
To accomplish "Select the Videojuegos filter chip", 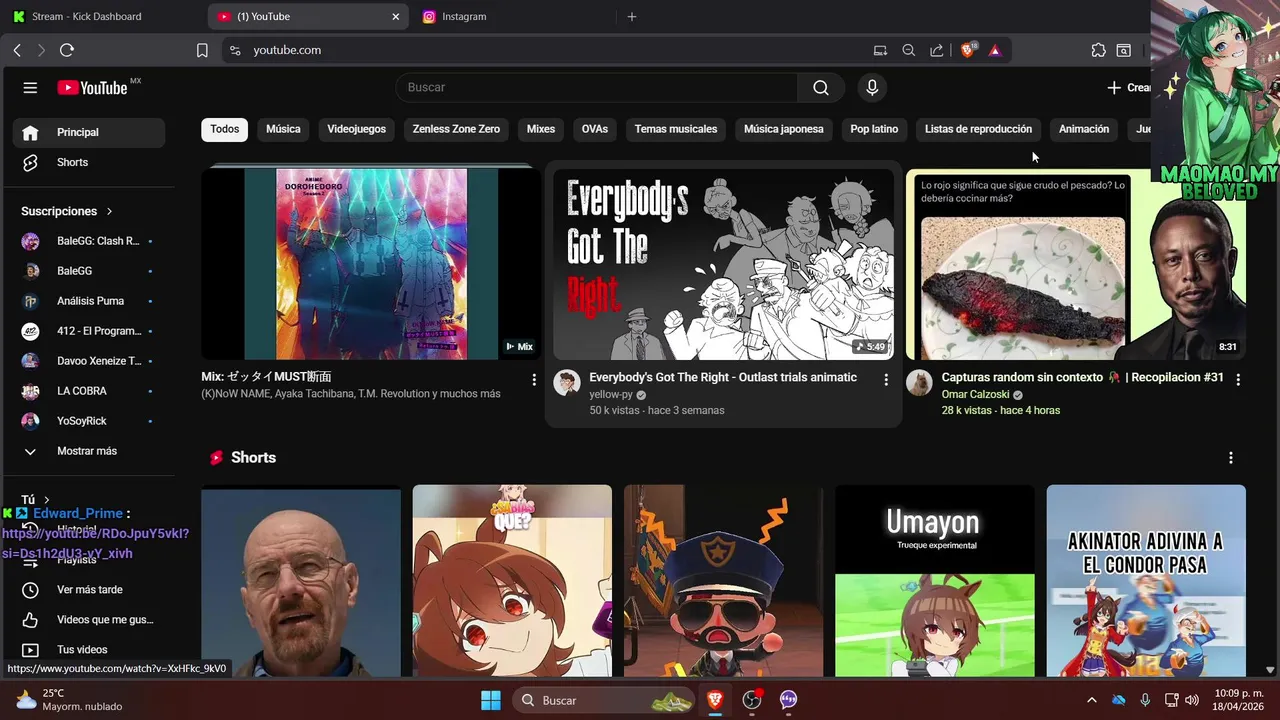I will [356, 130].
